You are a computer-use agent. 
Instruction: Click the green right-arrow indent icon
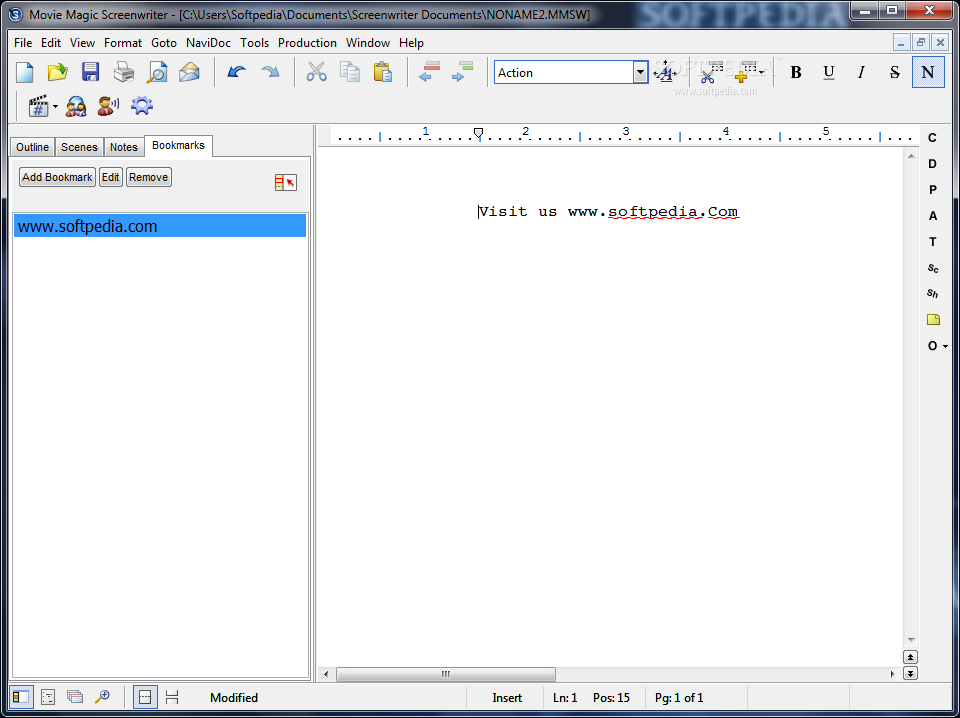pos(462,72)
